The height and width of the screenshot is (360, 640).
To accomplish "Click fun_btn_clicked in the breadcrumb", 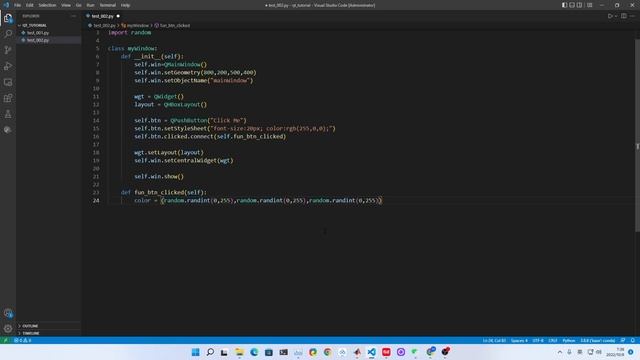I will click(x=175, y=25).
